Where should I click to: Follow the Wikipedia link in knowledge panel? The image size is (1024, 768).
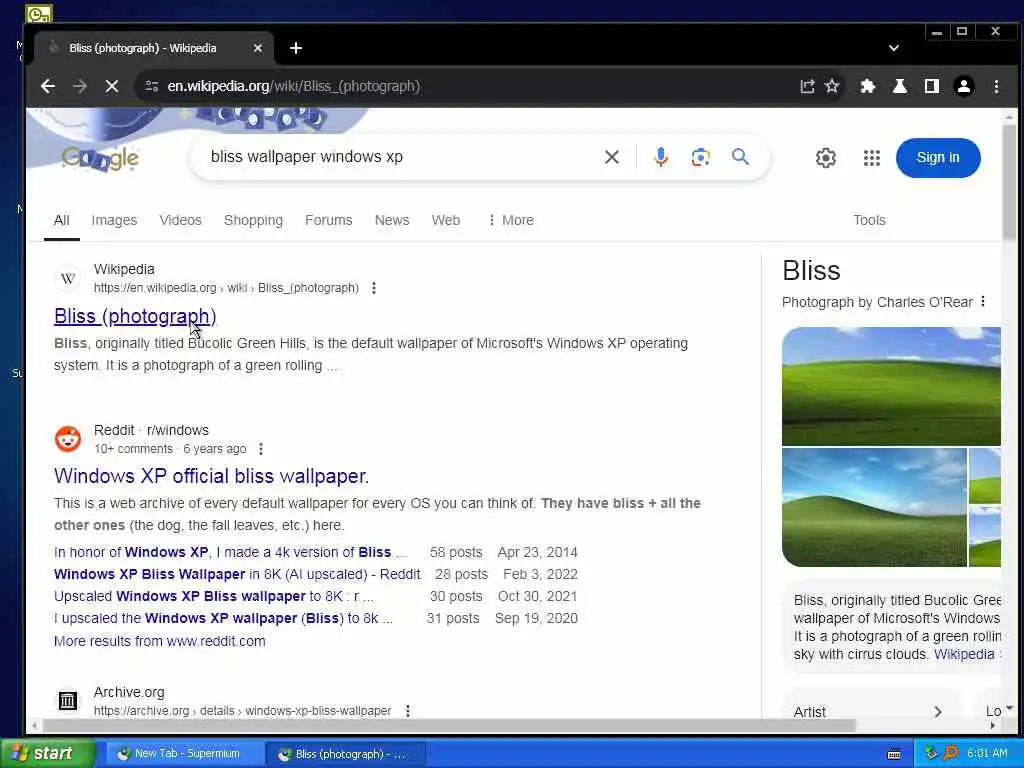pyautogui.click(x=964, y=654)
